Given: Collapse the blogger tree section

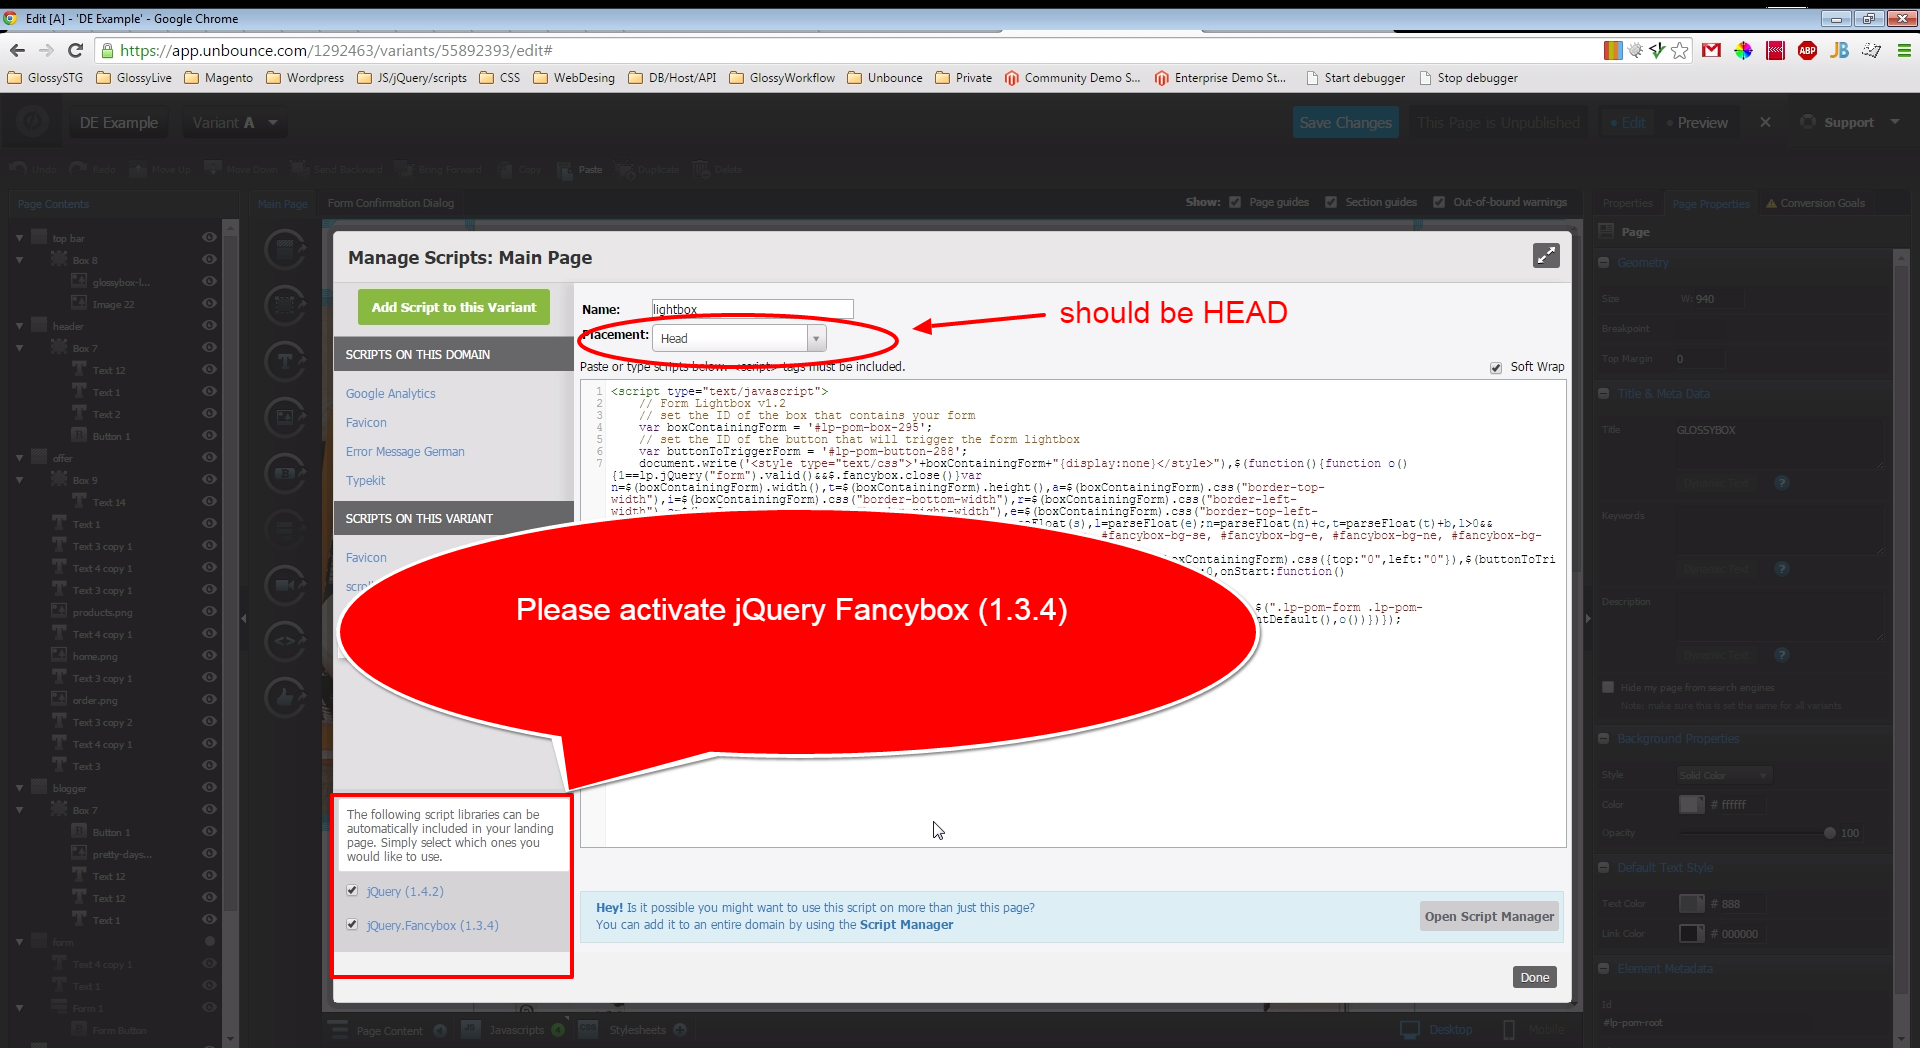Looking at the screenshot, I should [19, 788].
